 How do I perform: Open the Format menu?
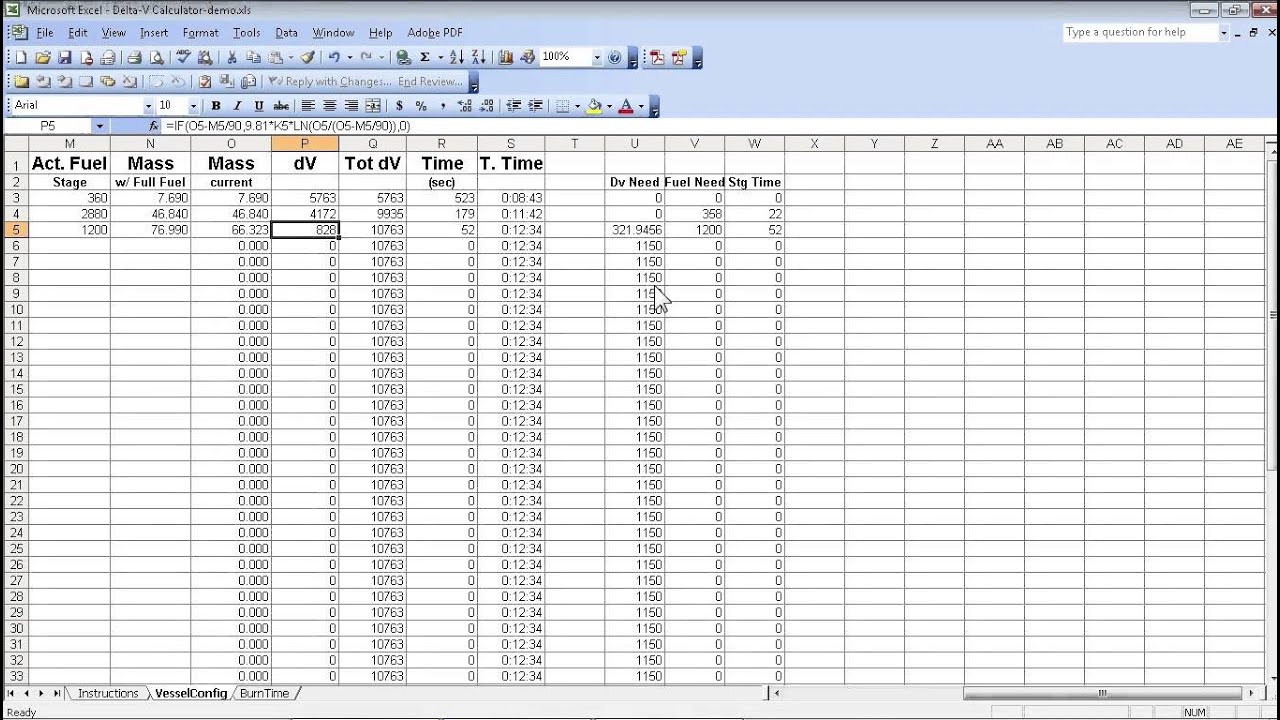coord(200,33)
